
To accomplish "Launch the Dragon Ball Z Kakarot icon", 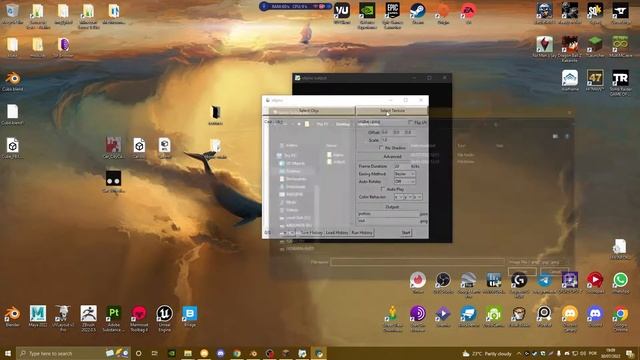I will pos(569,48).
